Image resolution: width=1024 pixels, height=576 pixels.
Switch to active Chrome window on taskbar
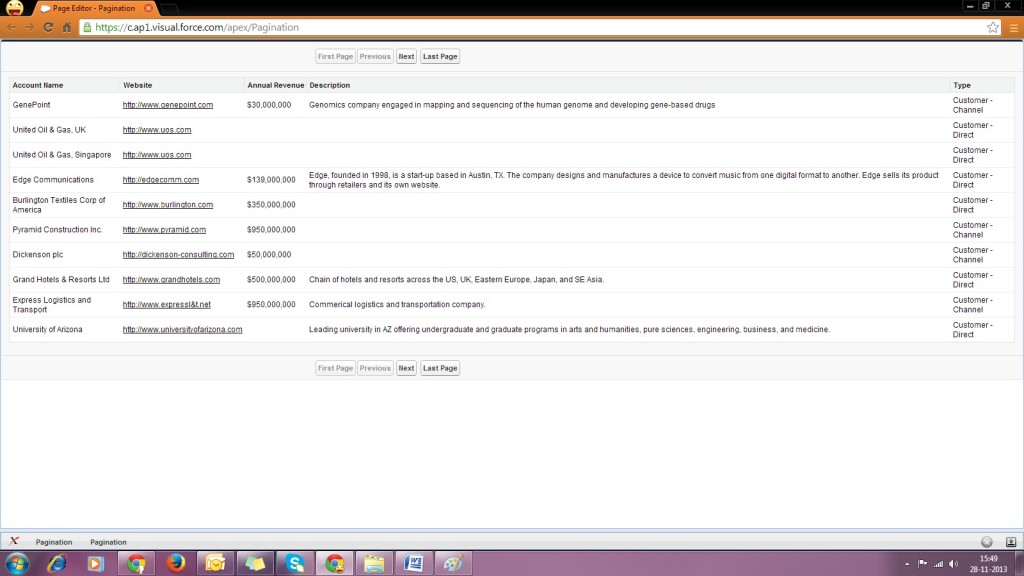(334, 563)
